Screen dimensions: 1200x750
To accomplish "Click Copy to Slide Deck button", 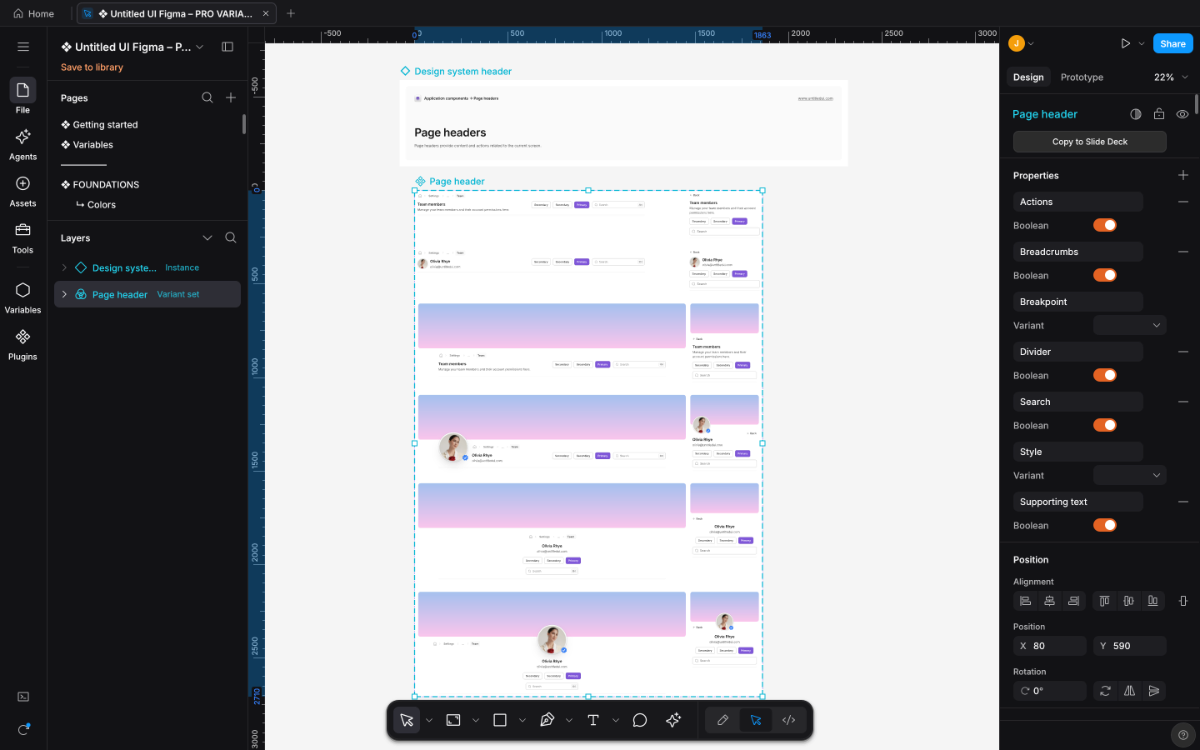I will (x=1089, y=142).
